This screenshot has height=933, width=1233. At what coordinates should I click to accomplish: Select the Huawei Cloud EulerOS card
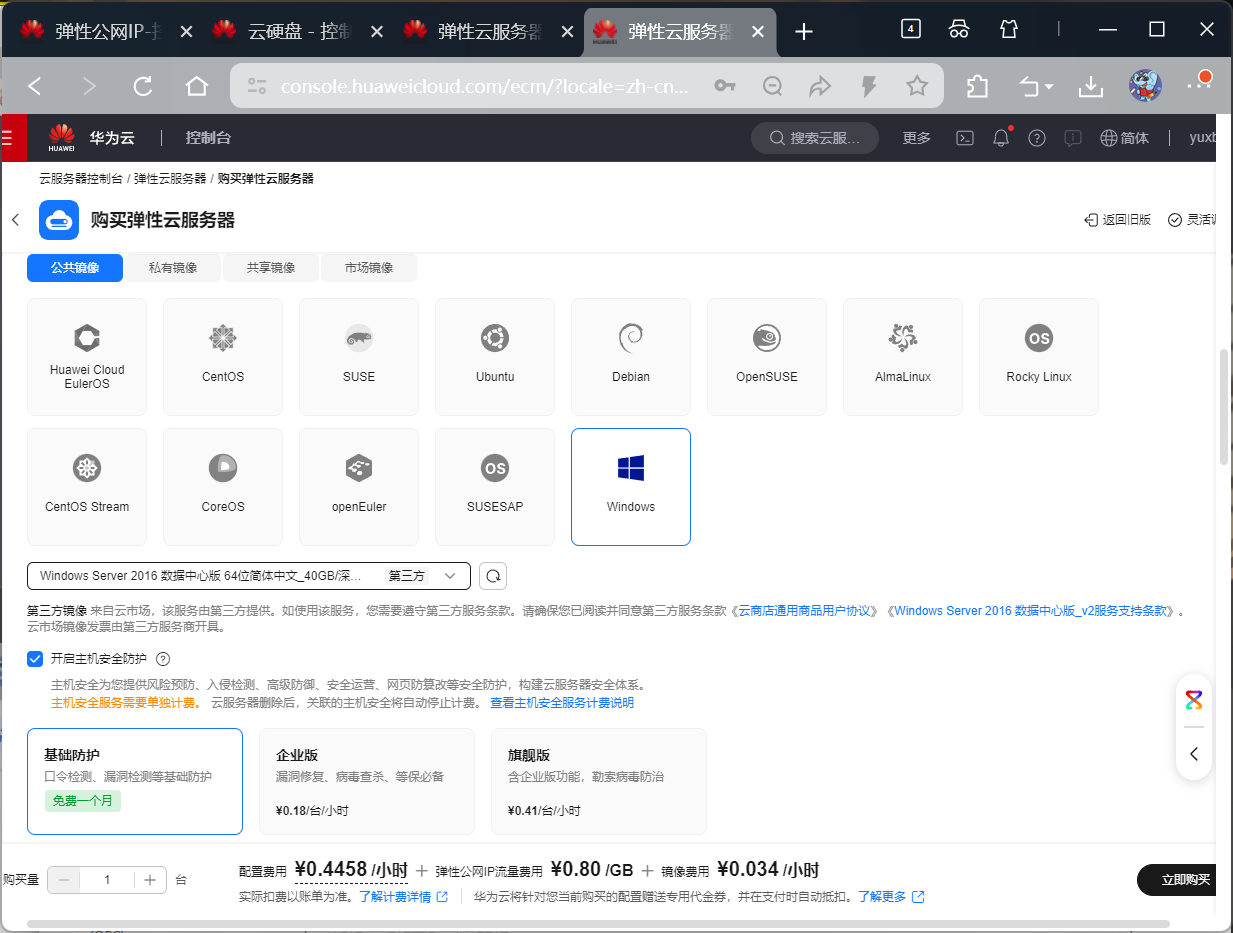tap(87, 357)
